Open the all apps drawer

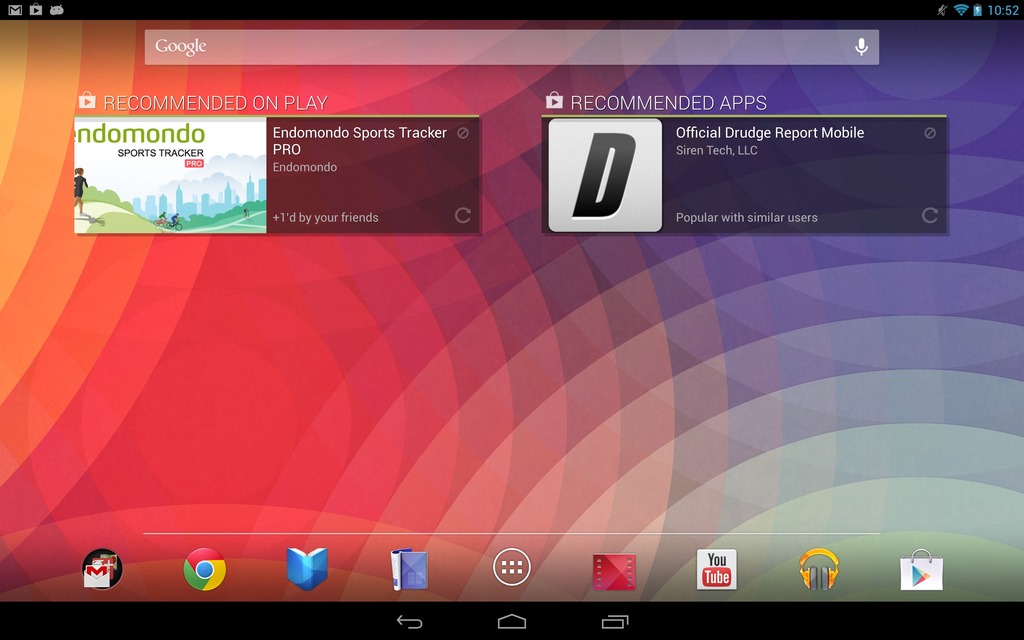(x=511, y=568)
